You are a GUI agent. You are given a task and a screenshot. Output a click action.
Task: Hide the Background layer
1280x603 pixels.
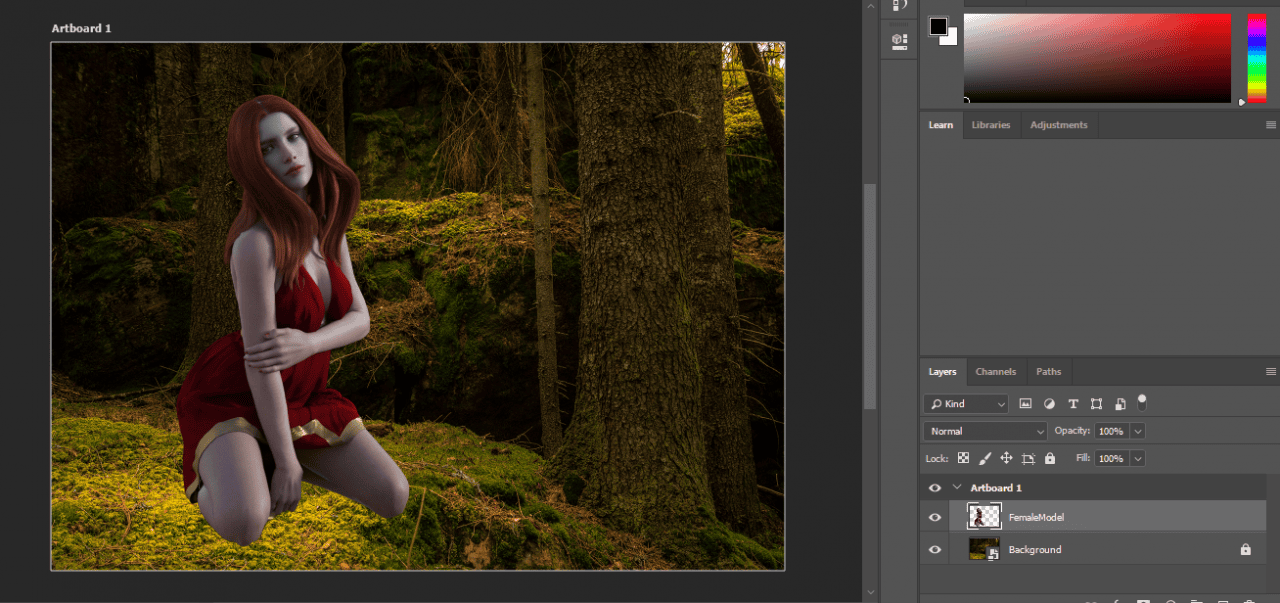[934, 549]
